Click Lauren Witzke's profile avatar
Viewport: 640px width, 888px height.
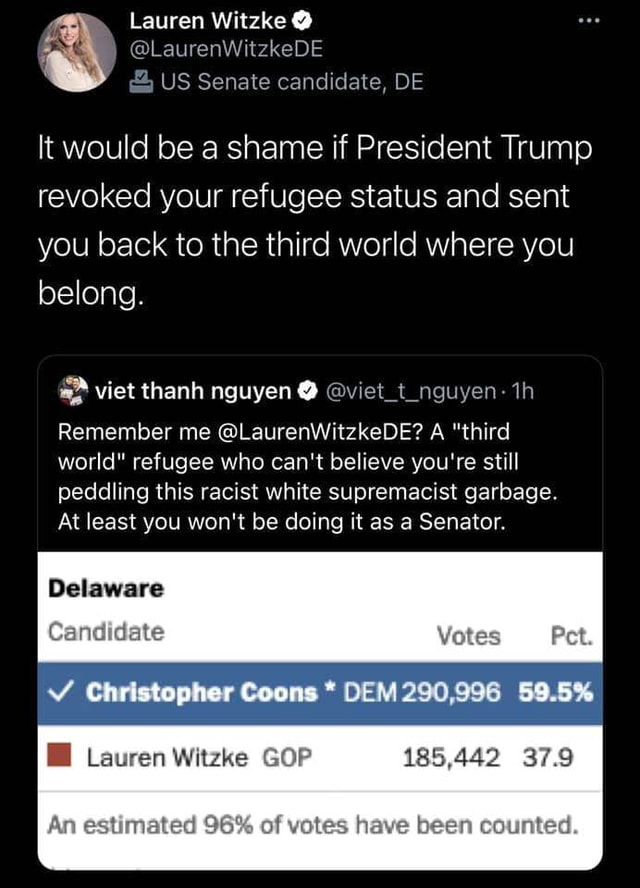click(x=77, y=52)
